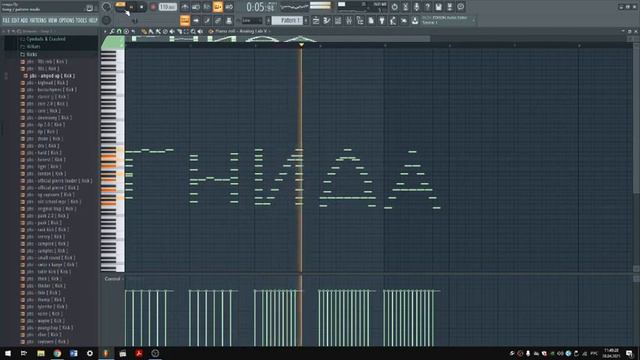Open the Control lane selector
The image size is (640, 360).
click(x=112, y=279)
